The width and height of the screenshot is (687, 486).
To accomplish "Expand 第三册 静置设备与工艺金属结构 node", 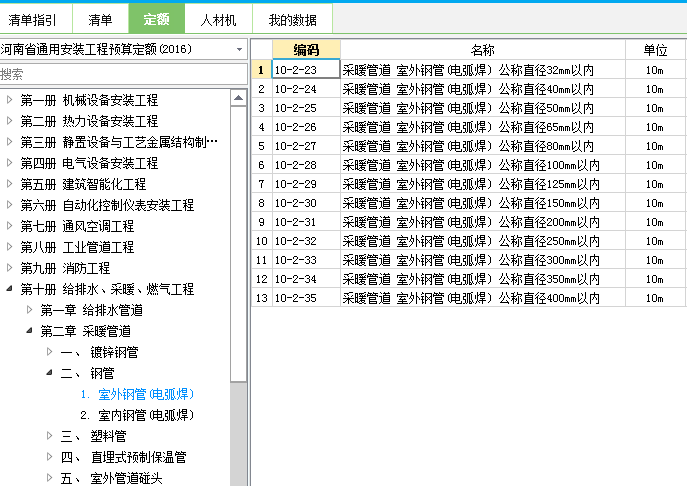I will coord(9,142).
